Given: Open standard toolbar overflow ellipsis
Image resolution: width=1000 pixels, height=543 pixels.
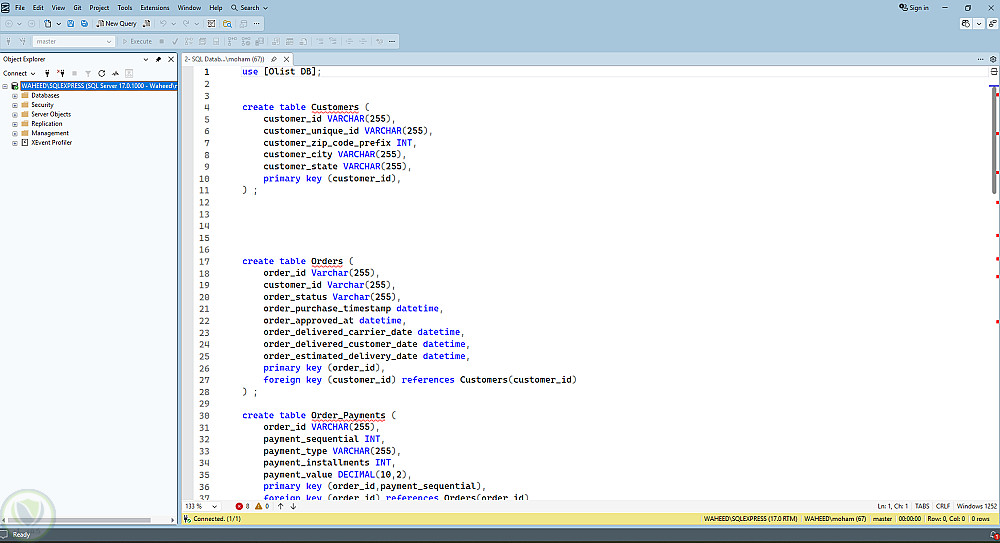Looking at the screenshot, I should (256, 24).
